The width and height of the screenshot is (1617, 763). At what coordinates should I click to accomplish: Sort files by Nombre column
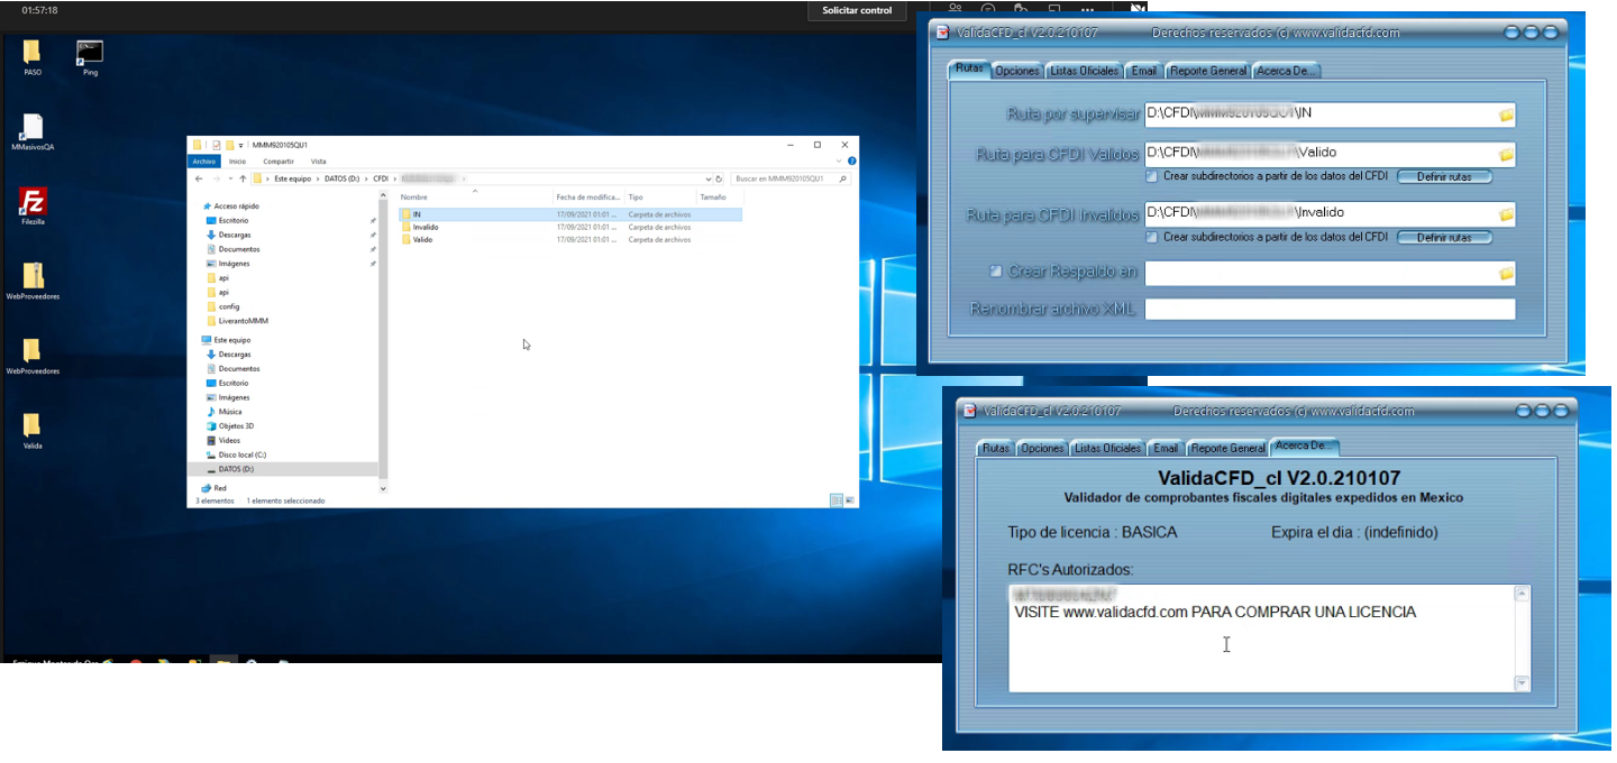[x=414, y=197]
